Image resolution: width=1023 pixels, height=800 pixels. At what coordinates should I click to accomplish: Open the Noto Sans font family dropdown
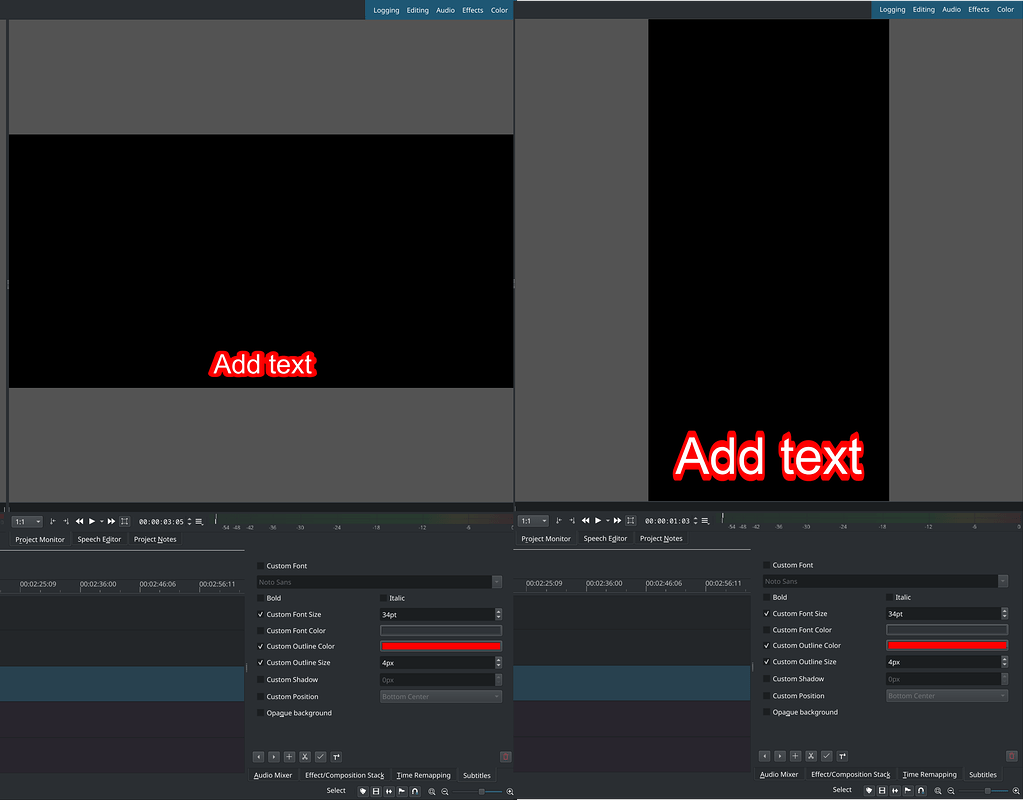click(380, 582)
